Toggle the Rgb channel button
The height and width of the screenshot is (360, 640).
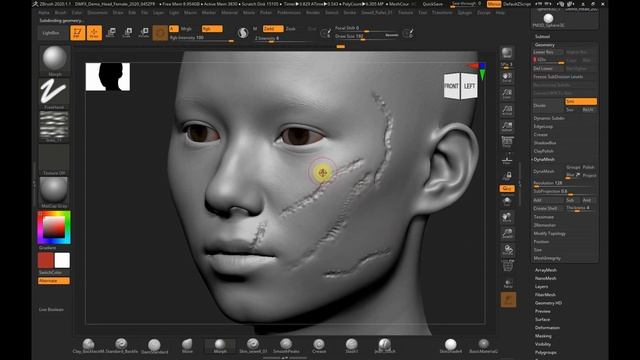coord(212,29)
